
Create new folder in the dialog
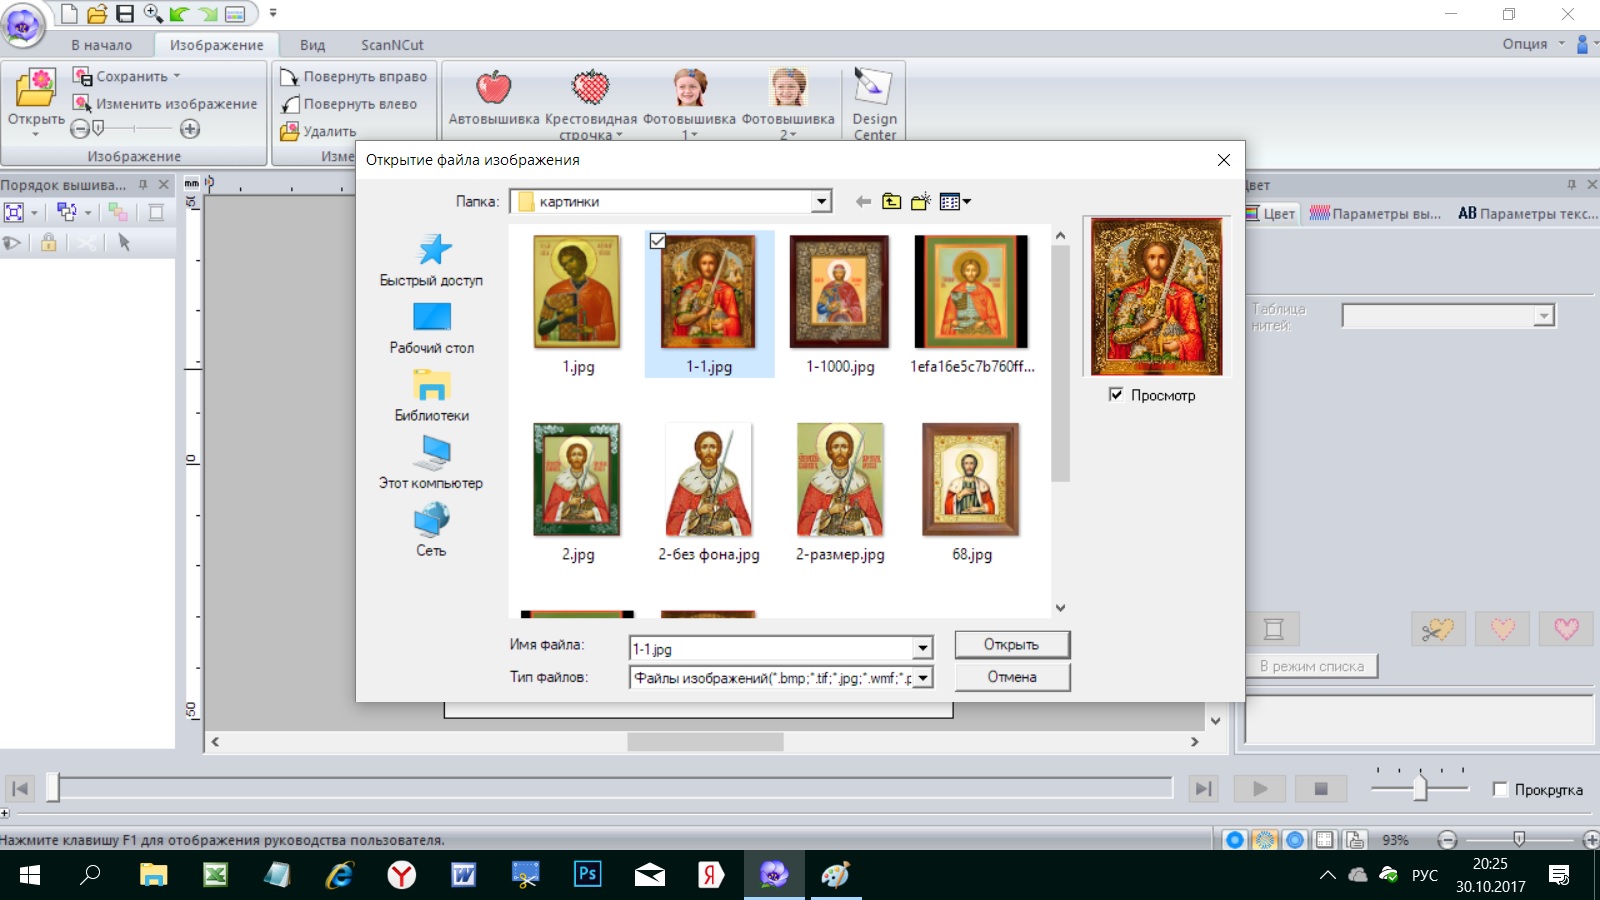pyautogui.click(x=921, y=202)
